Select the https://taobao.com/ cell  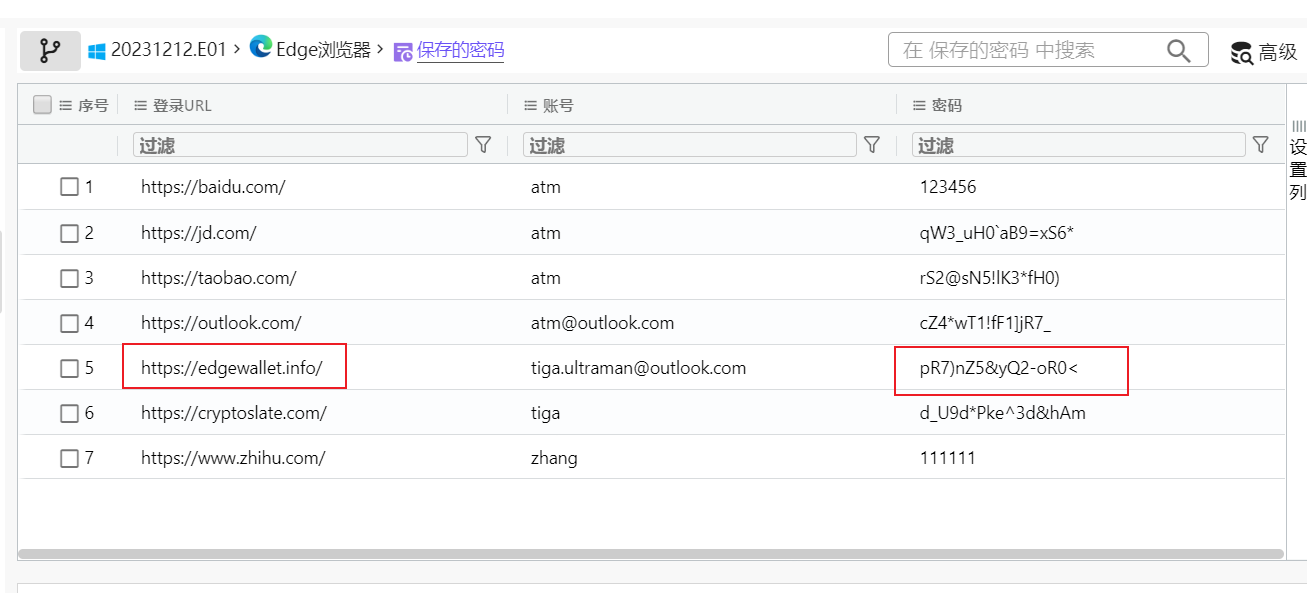(x=218, y=278)
